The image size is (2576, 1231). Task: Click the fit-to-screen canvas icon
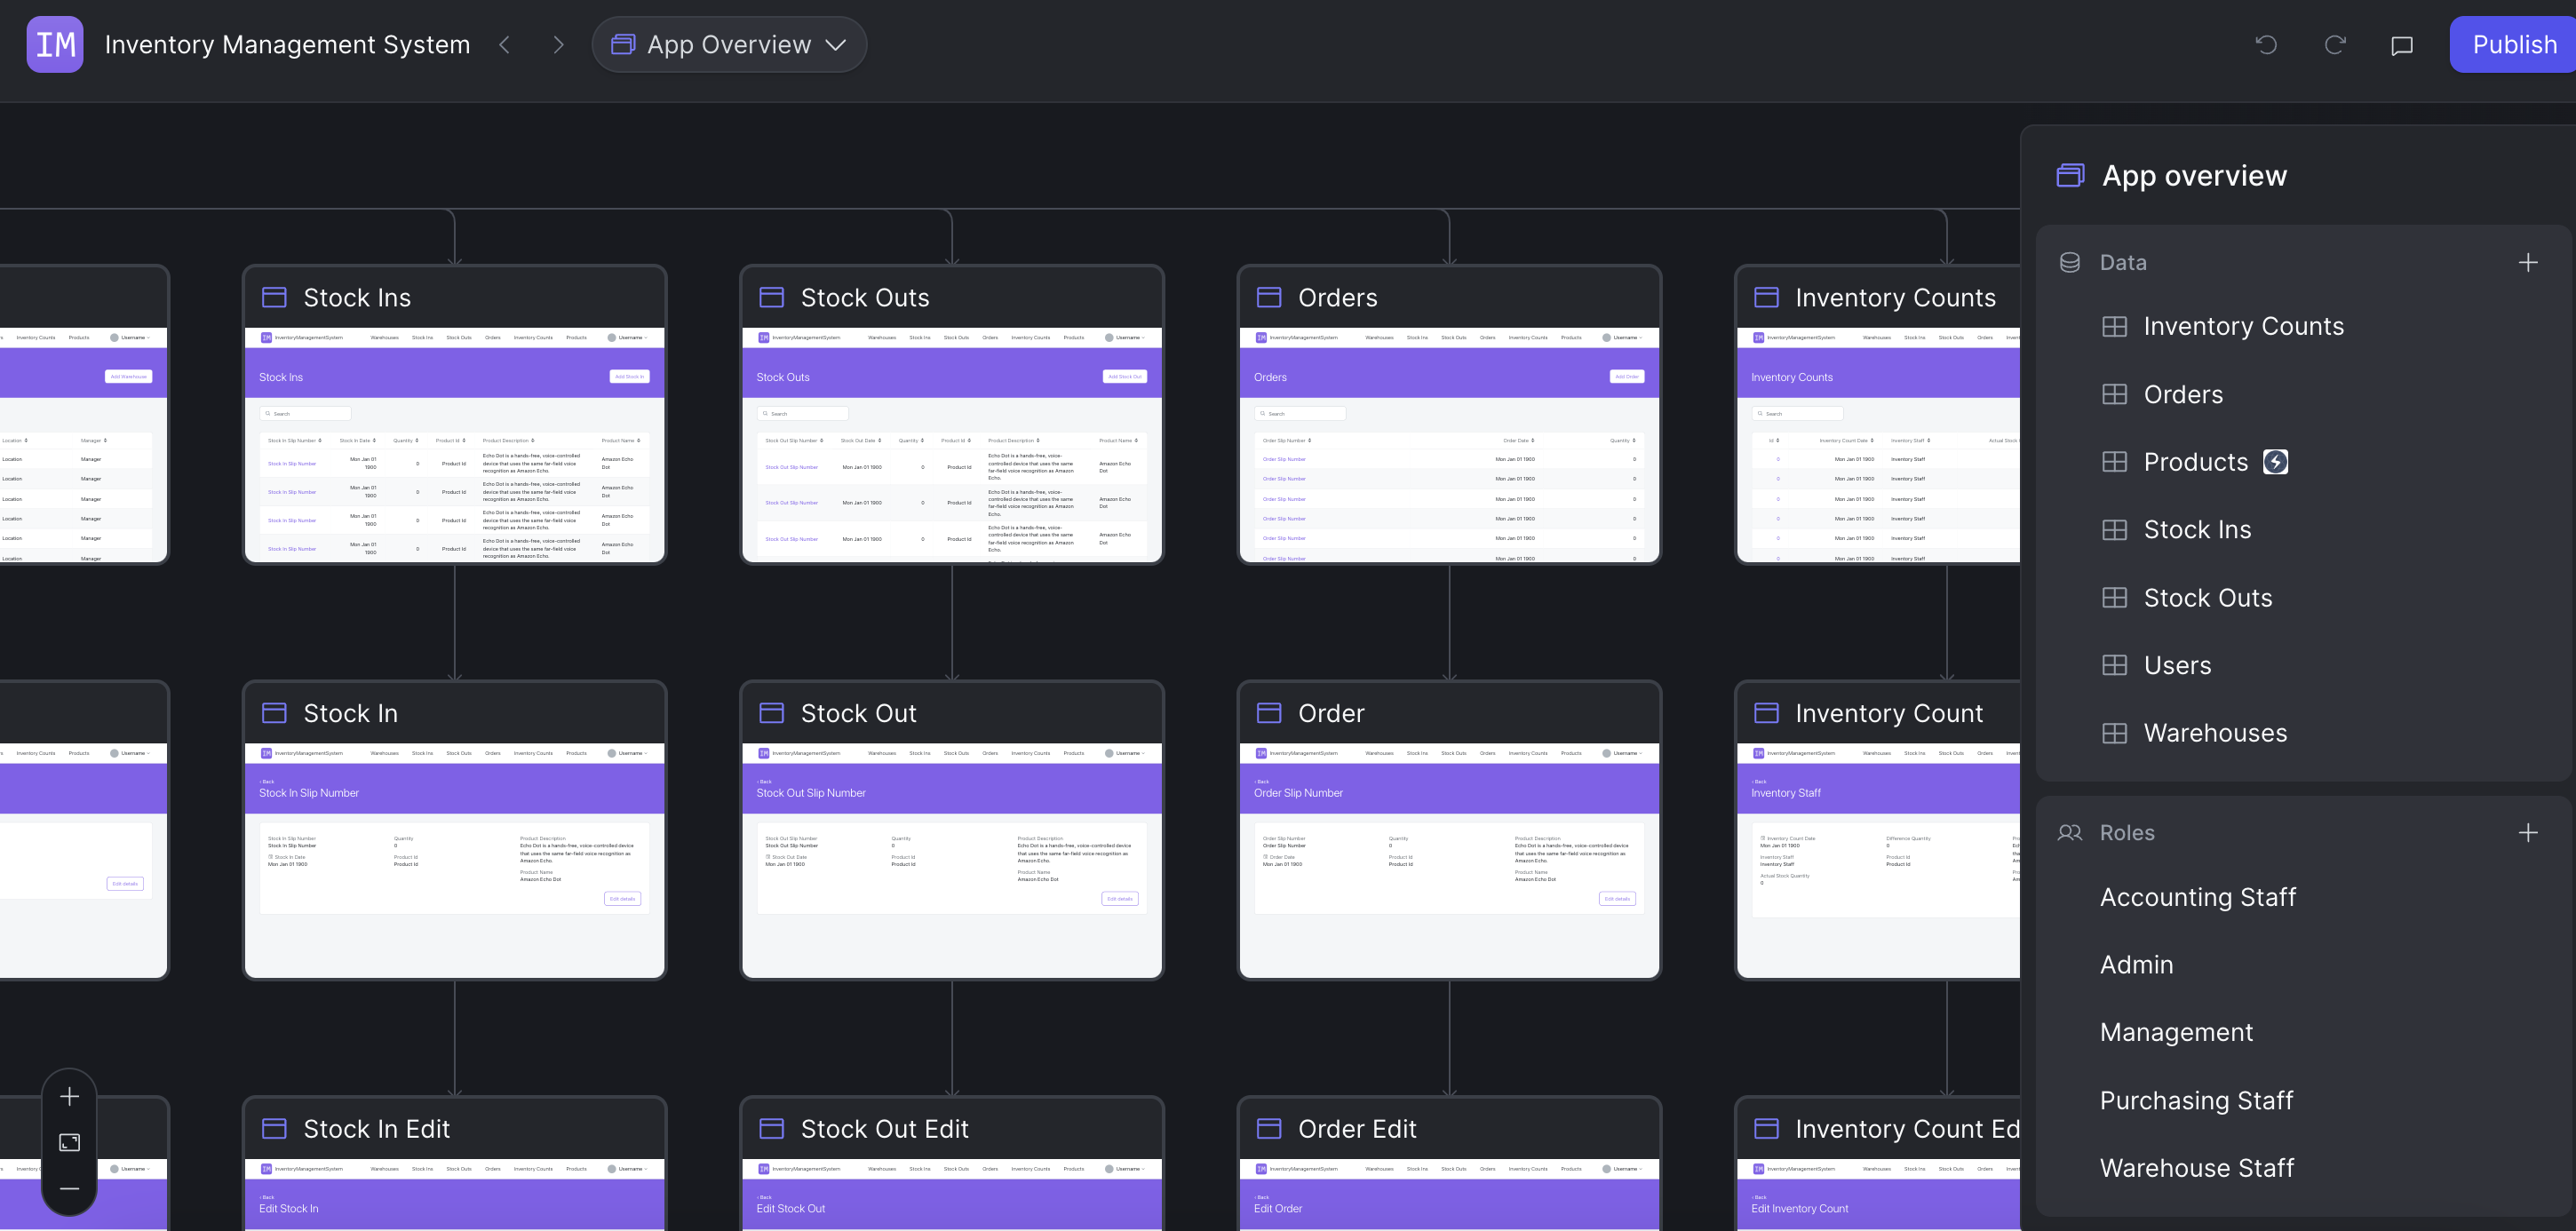[x=69, y=1142]
